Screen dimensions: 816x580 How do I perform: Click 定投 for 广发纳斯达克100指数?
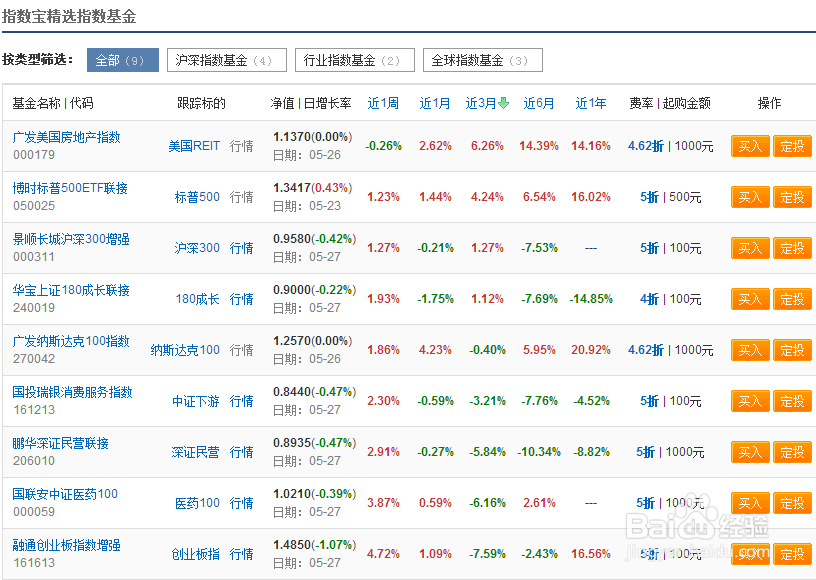pos(792,350)
